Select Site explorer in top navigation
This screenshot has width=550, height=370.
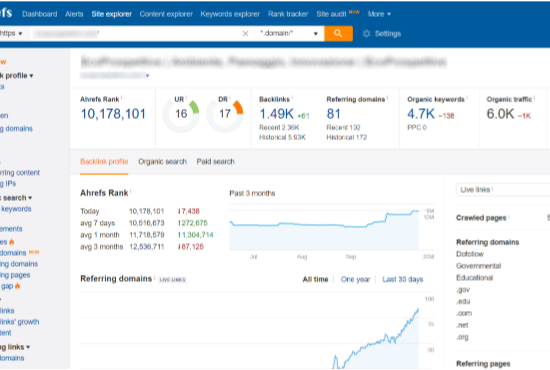112,14
